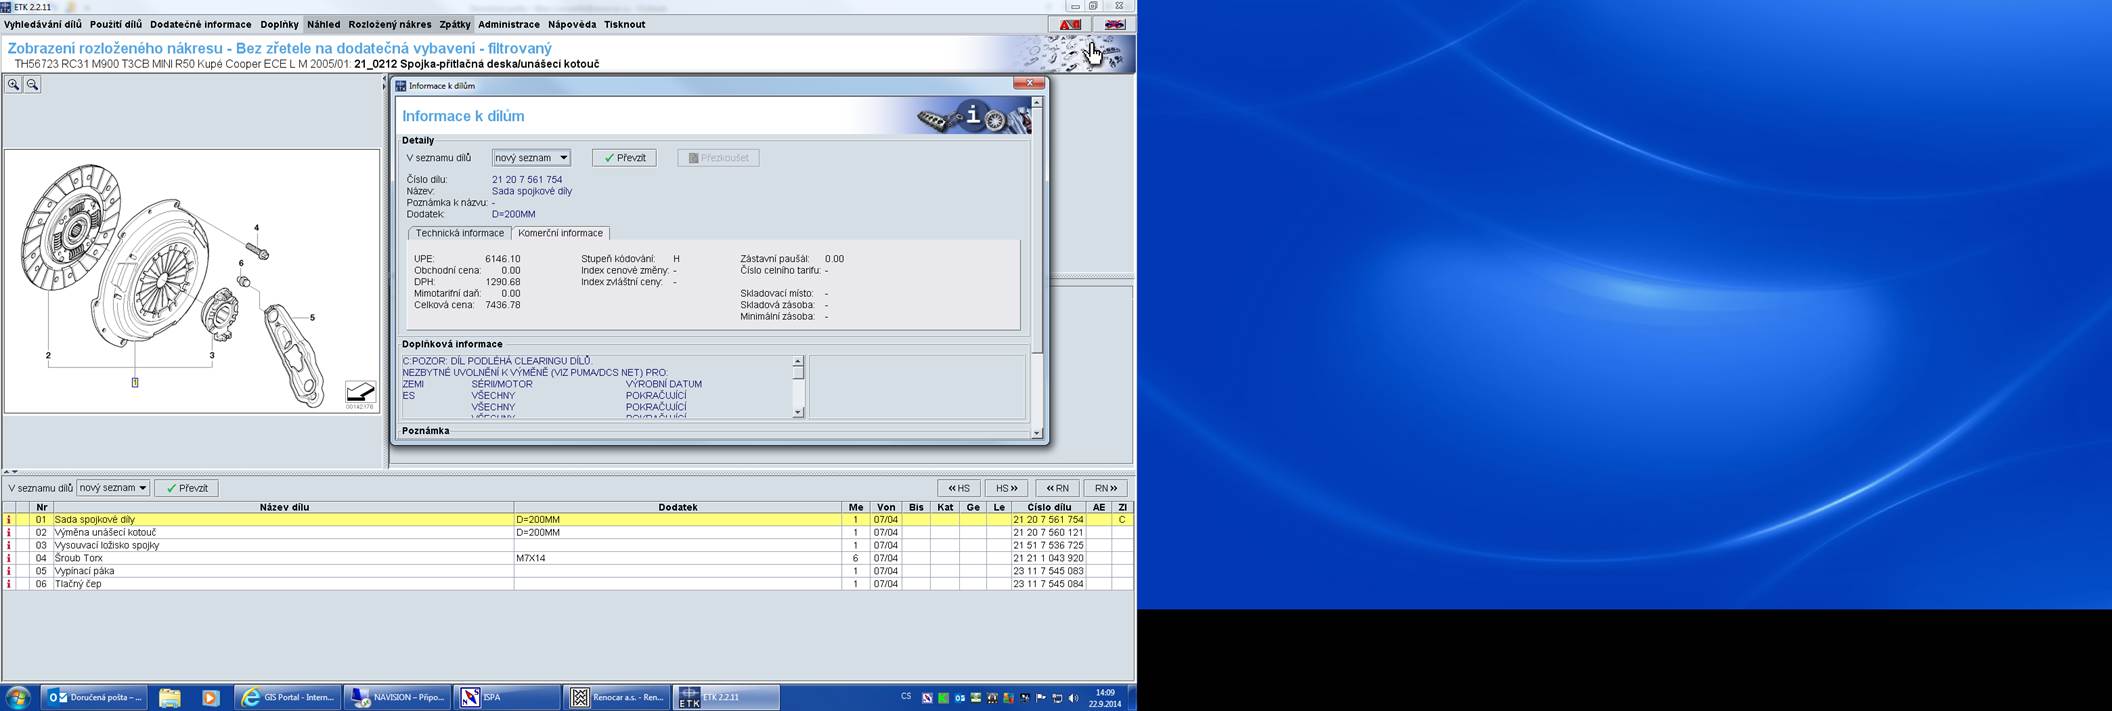This screenshot has width=2112, height=711.
Task: Click the exploded diagram arrow symbol icon
Action: click(360, 391)
